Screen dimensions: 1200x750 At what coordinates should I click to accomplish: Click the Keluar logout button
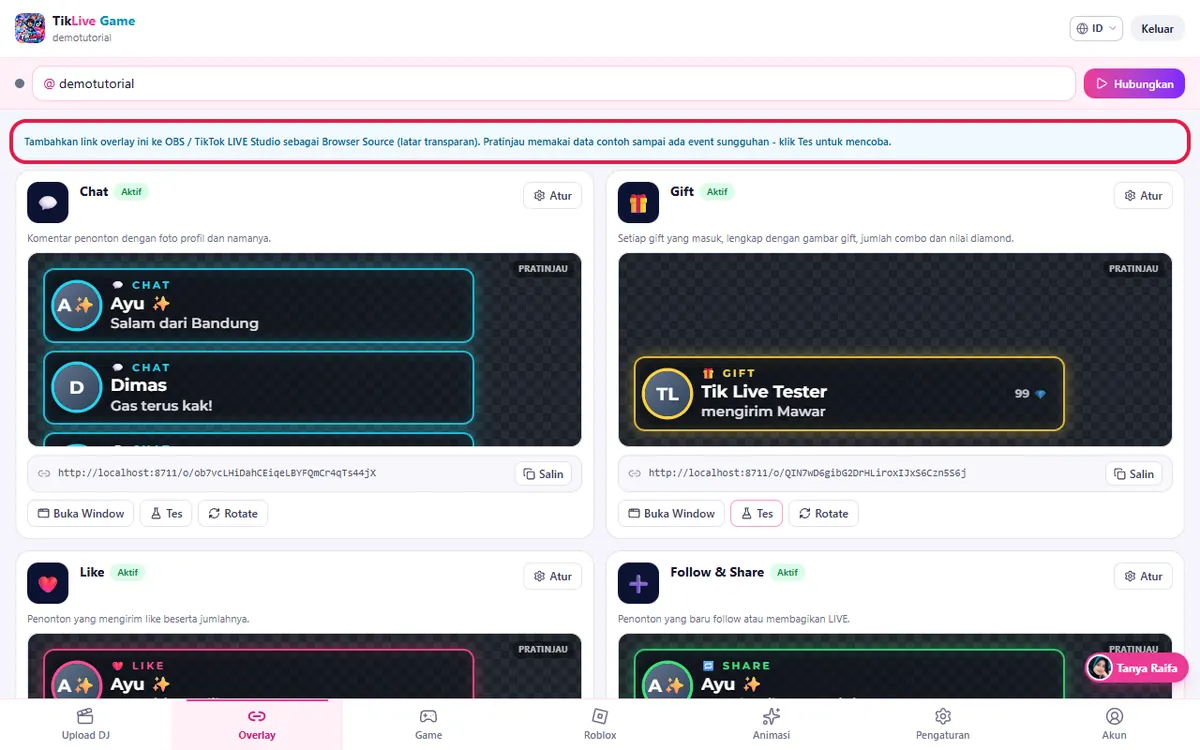point(1157,28)
